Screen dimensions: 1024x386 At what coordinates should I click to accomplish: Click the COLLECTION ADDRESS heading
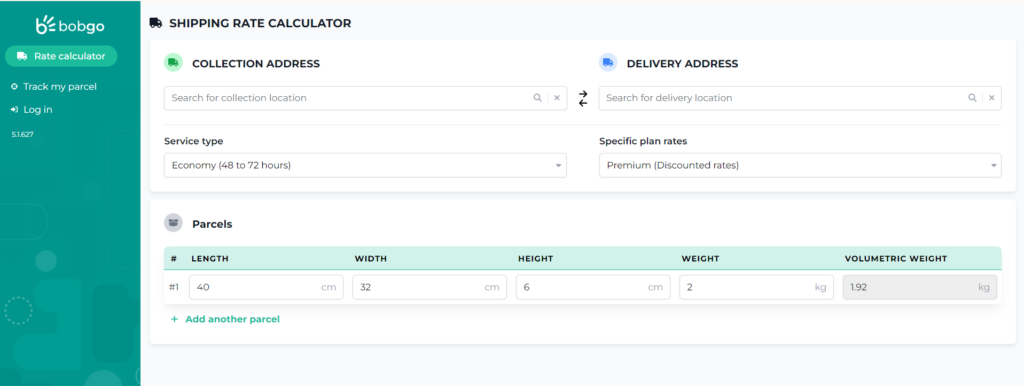(256, 63)
